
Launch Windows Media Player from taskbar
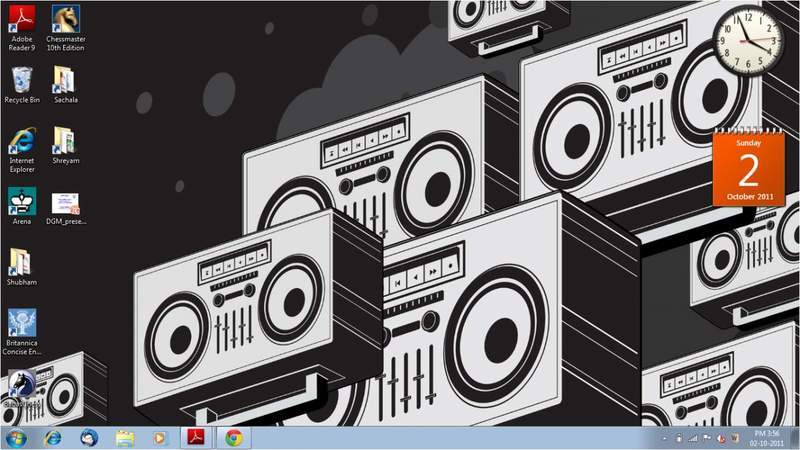[160, 438]
